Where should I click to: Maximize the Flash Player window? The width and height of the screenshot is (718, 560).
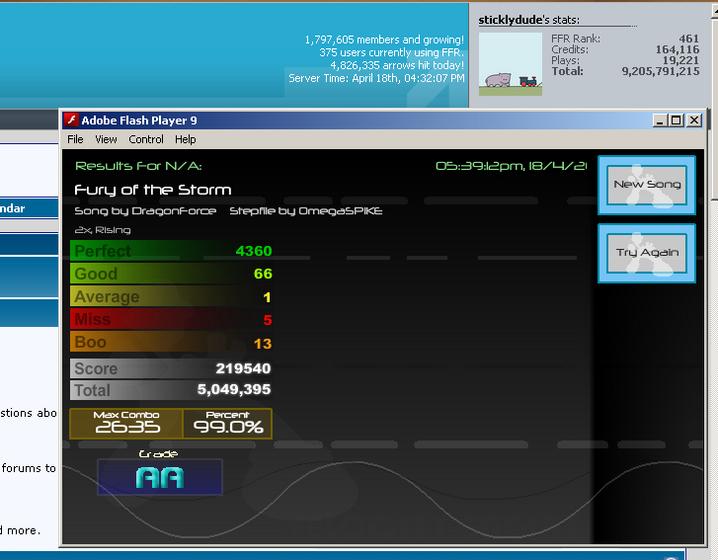tap(676, 120)
